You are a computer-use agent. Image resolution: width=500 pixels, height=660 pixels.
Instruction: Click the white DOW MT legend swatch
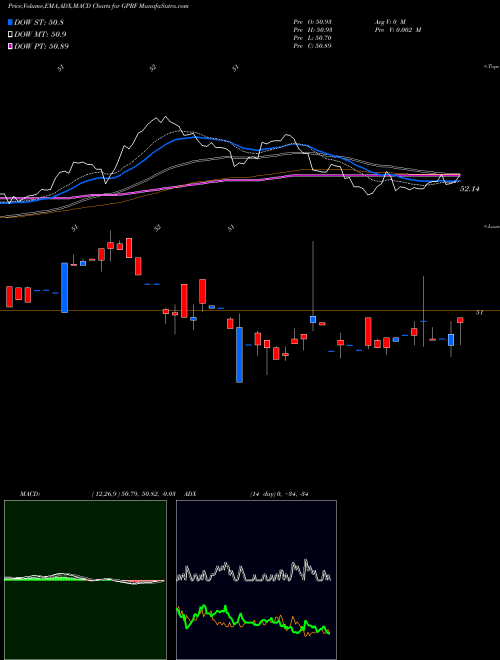tap(10, 34)
